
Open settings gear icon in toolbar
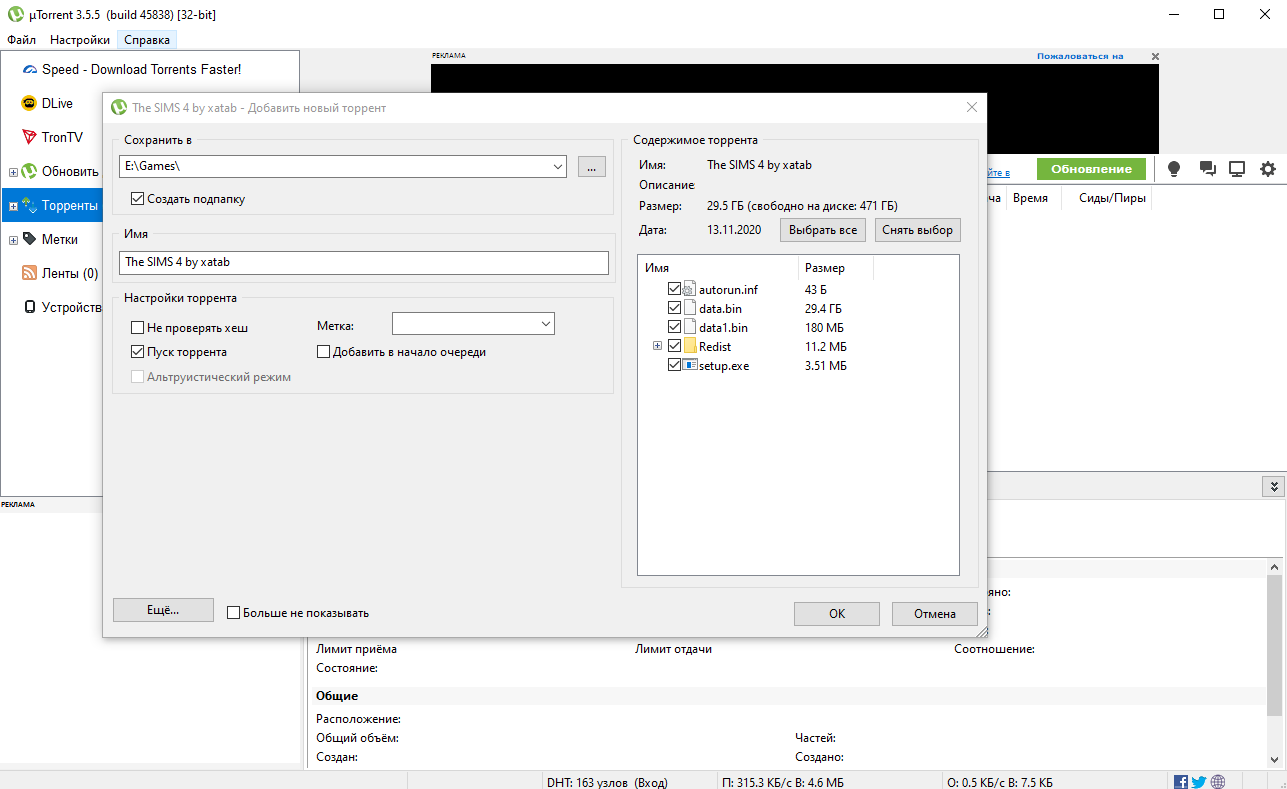pyautogui.click(x=1268, y=169)
